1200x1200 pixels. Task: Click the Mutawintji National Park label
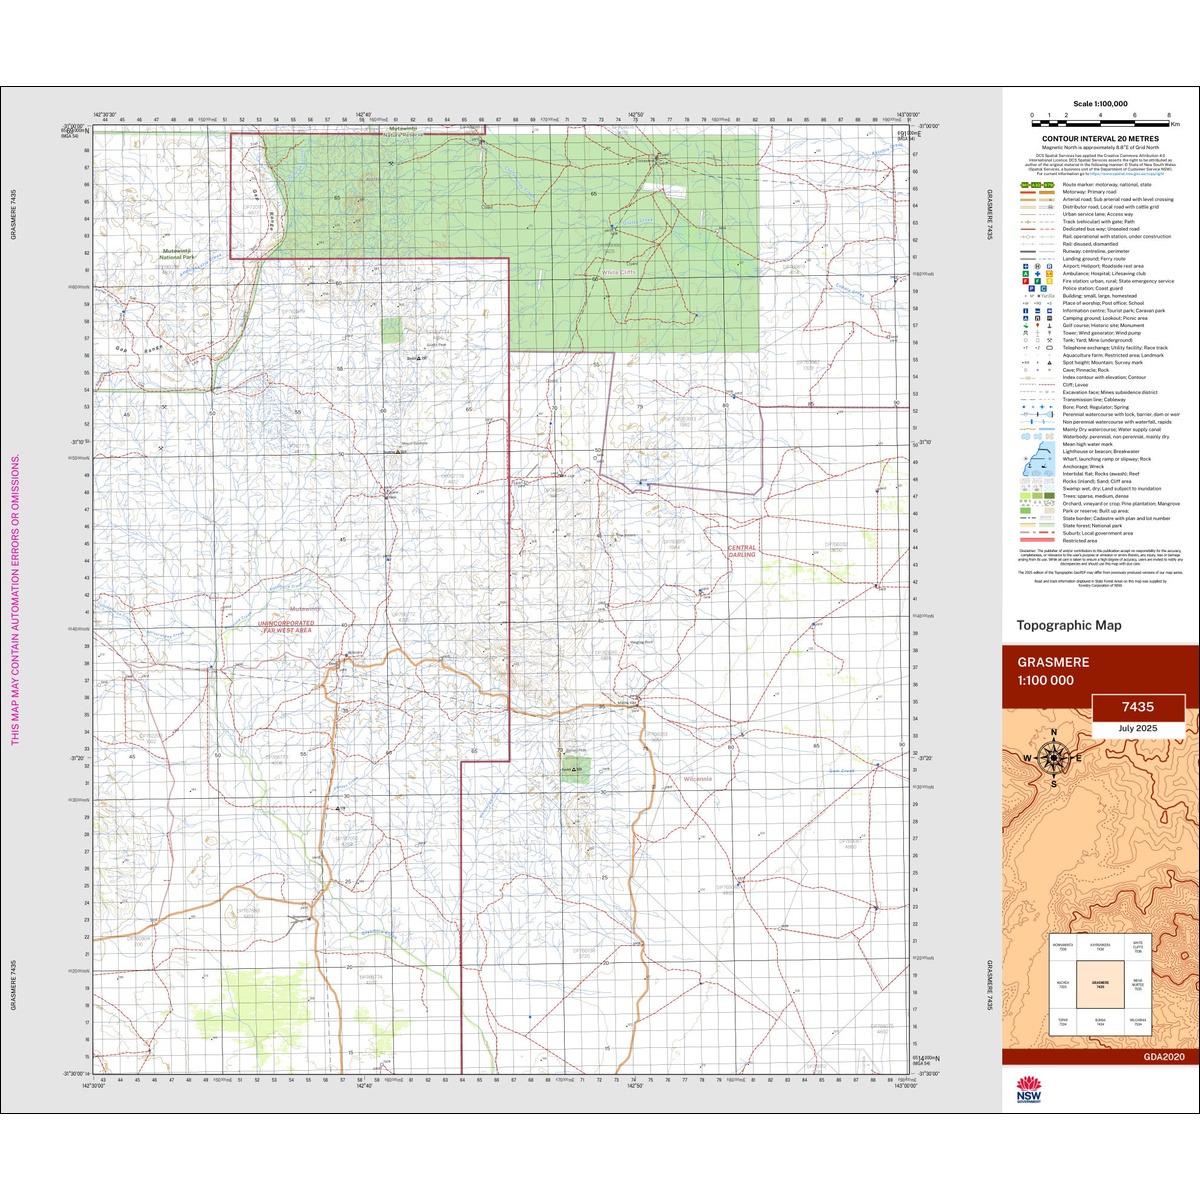[178, 254]
